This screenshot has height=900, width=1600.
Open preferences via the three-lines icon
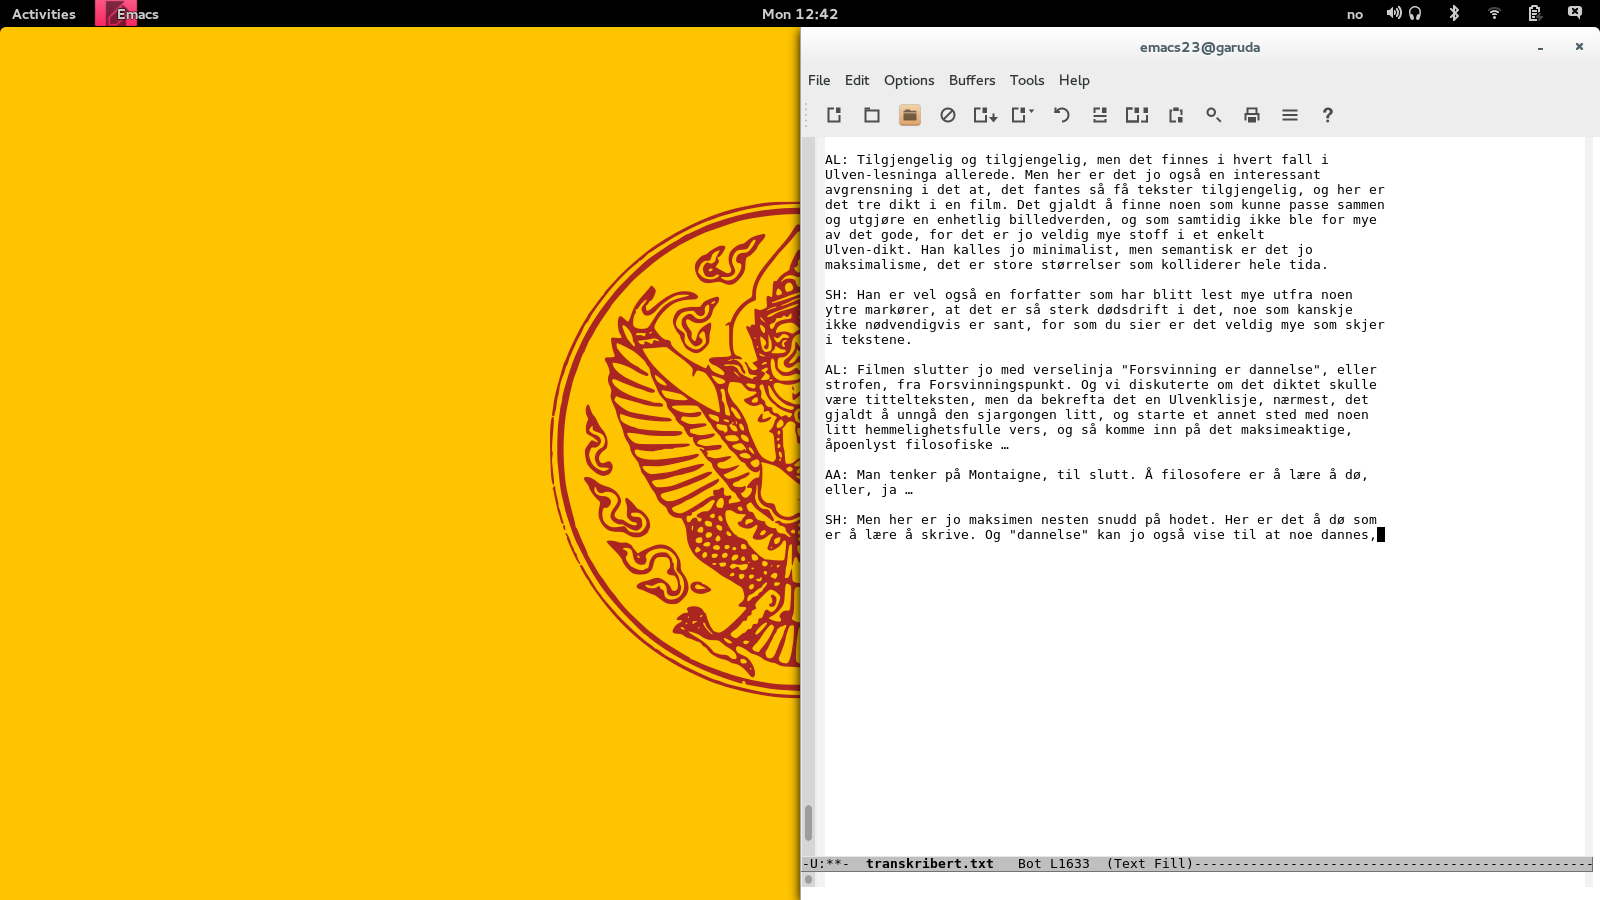(1290, 115)
